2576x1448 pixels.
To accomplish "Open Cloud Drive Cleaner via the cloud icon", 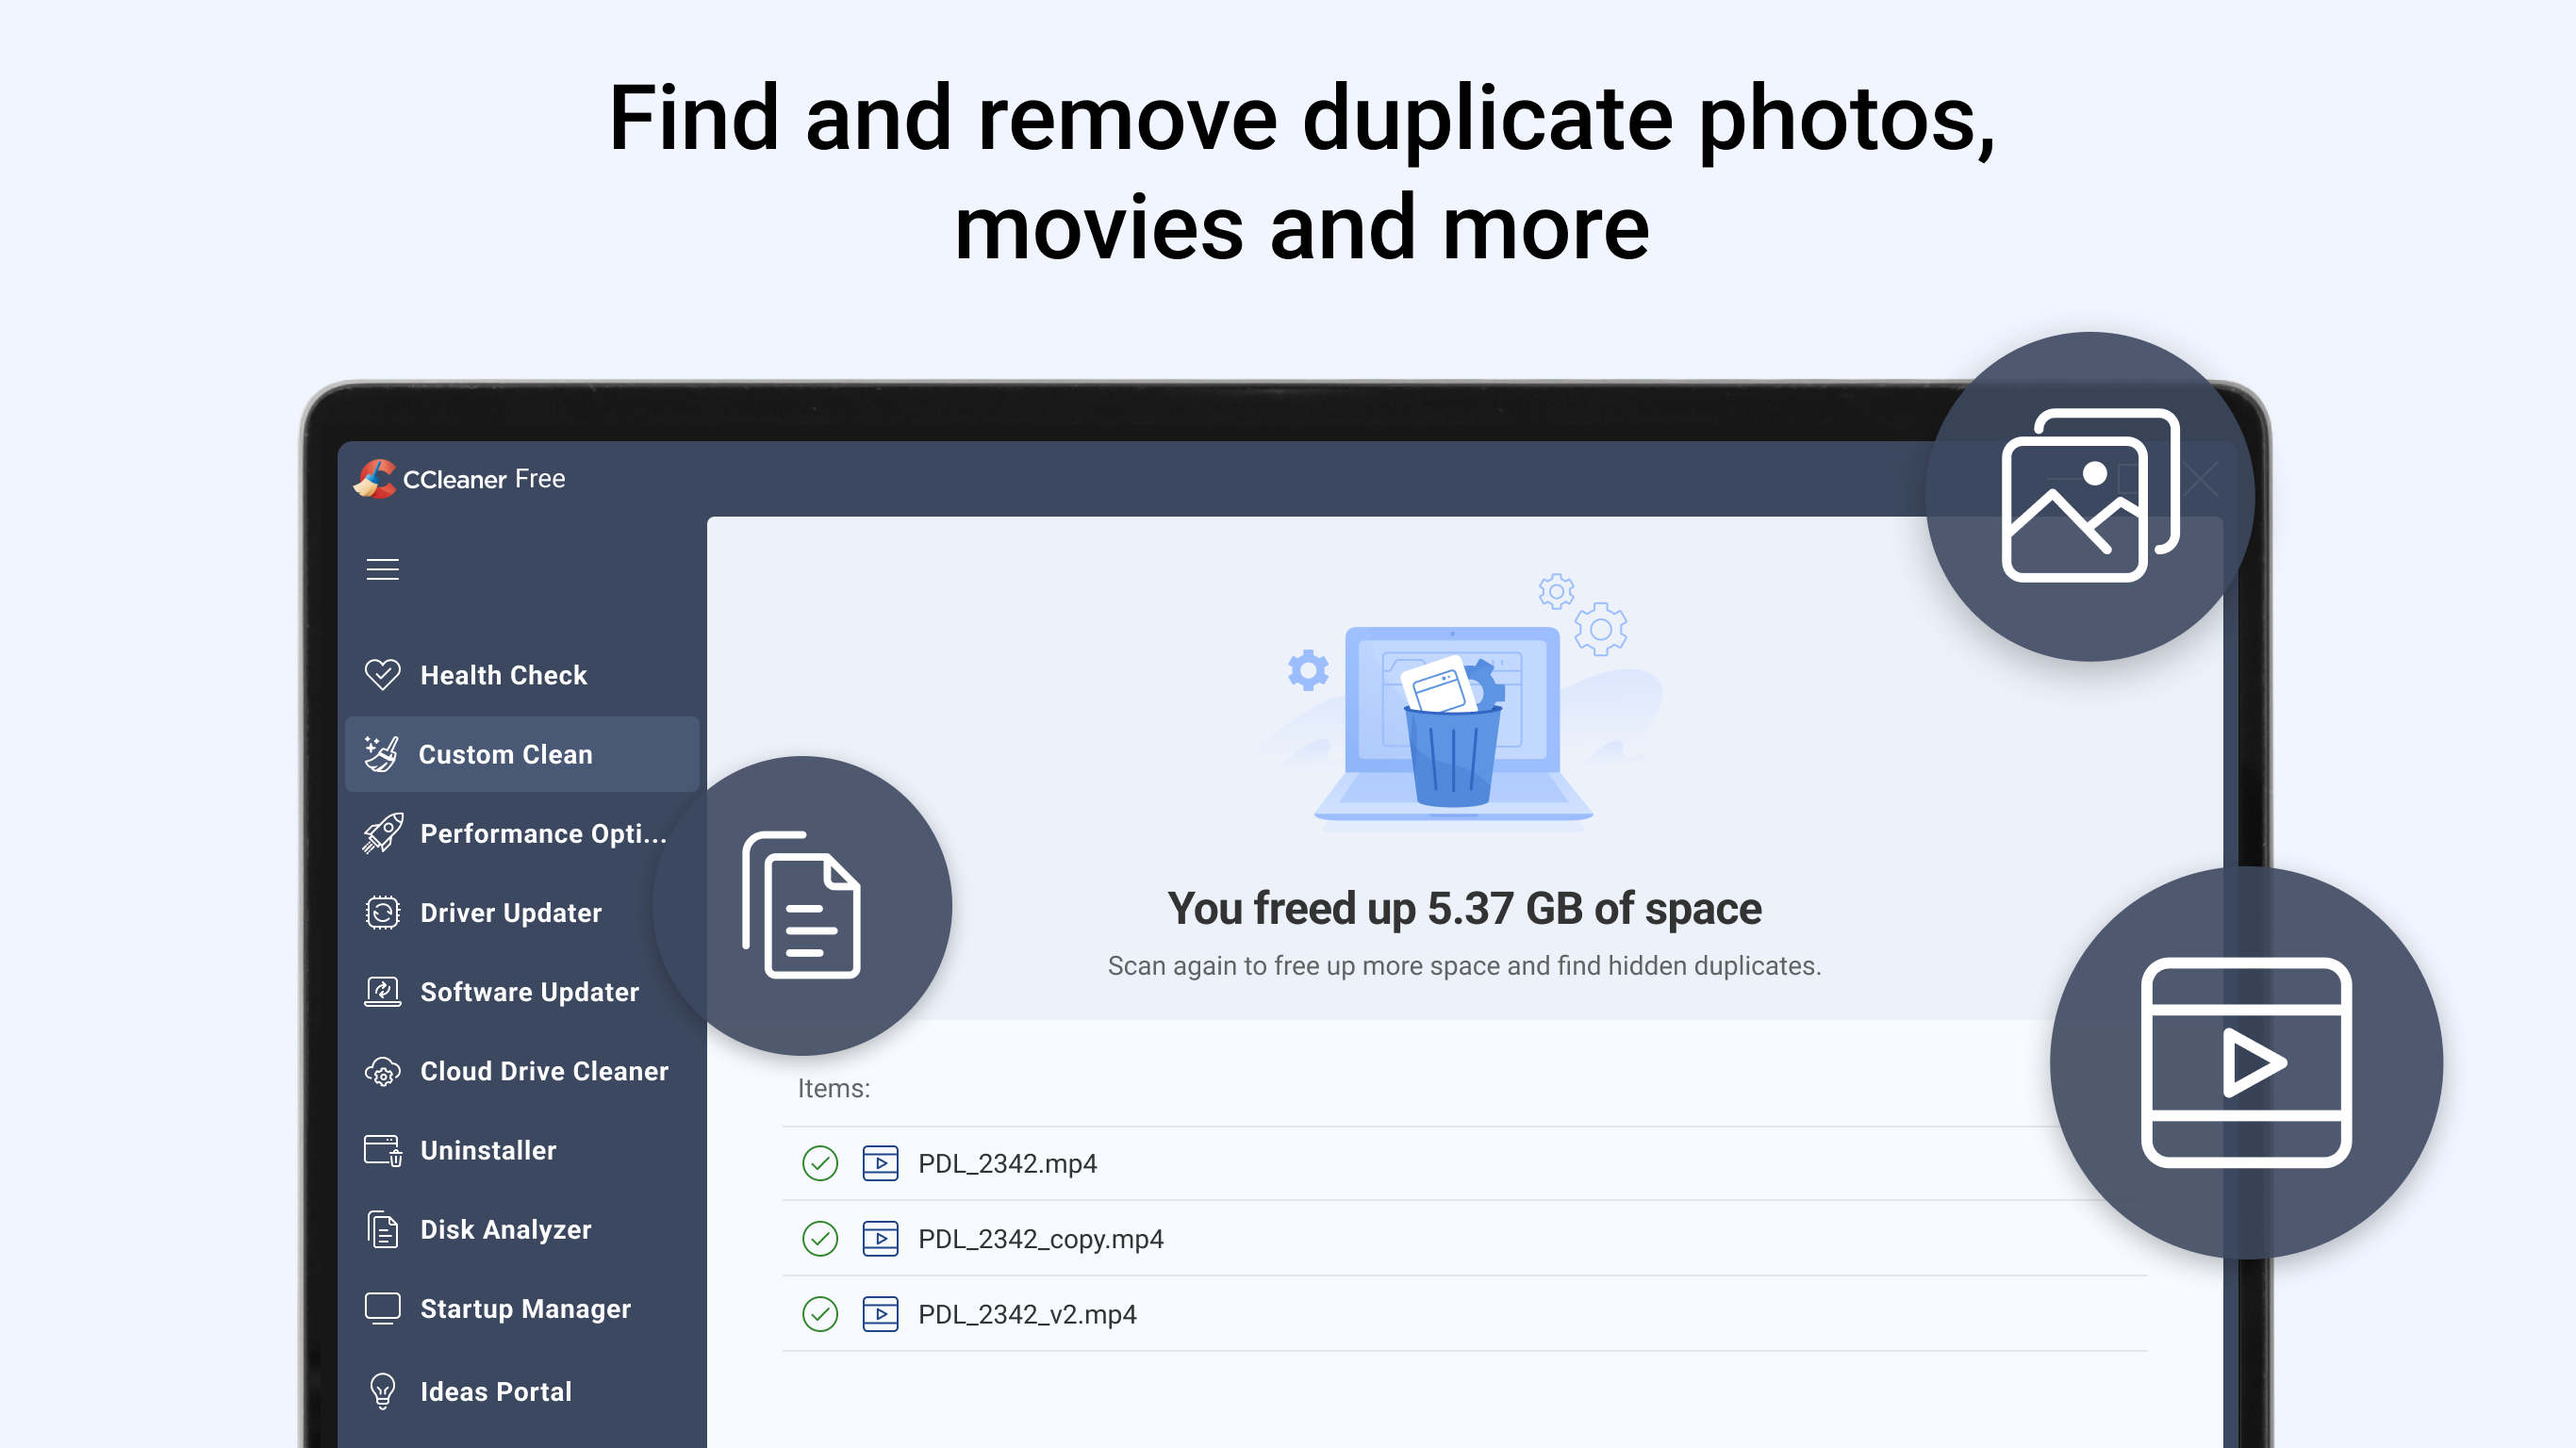I will [x=383, y=1070].
